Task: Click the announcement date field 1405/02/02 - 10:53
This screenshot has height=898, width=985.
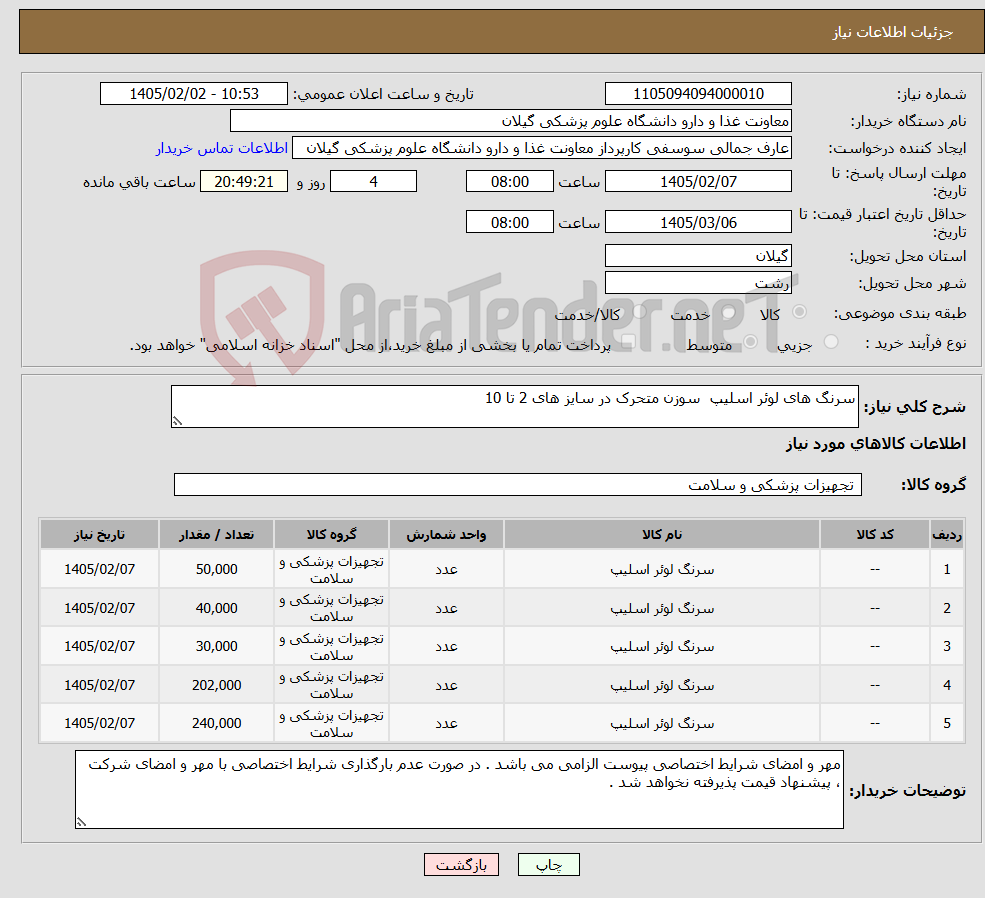Action: 193,94
